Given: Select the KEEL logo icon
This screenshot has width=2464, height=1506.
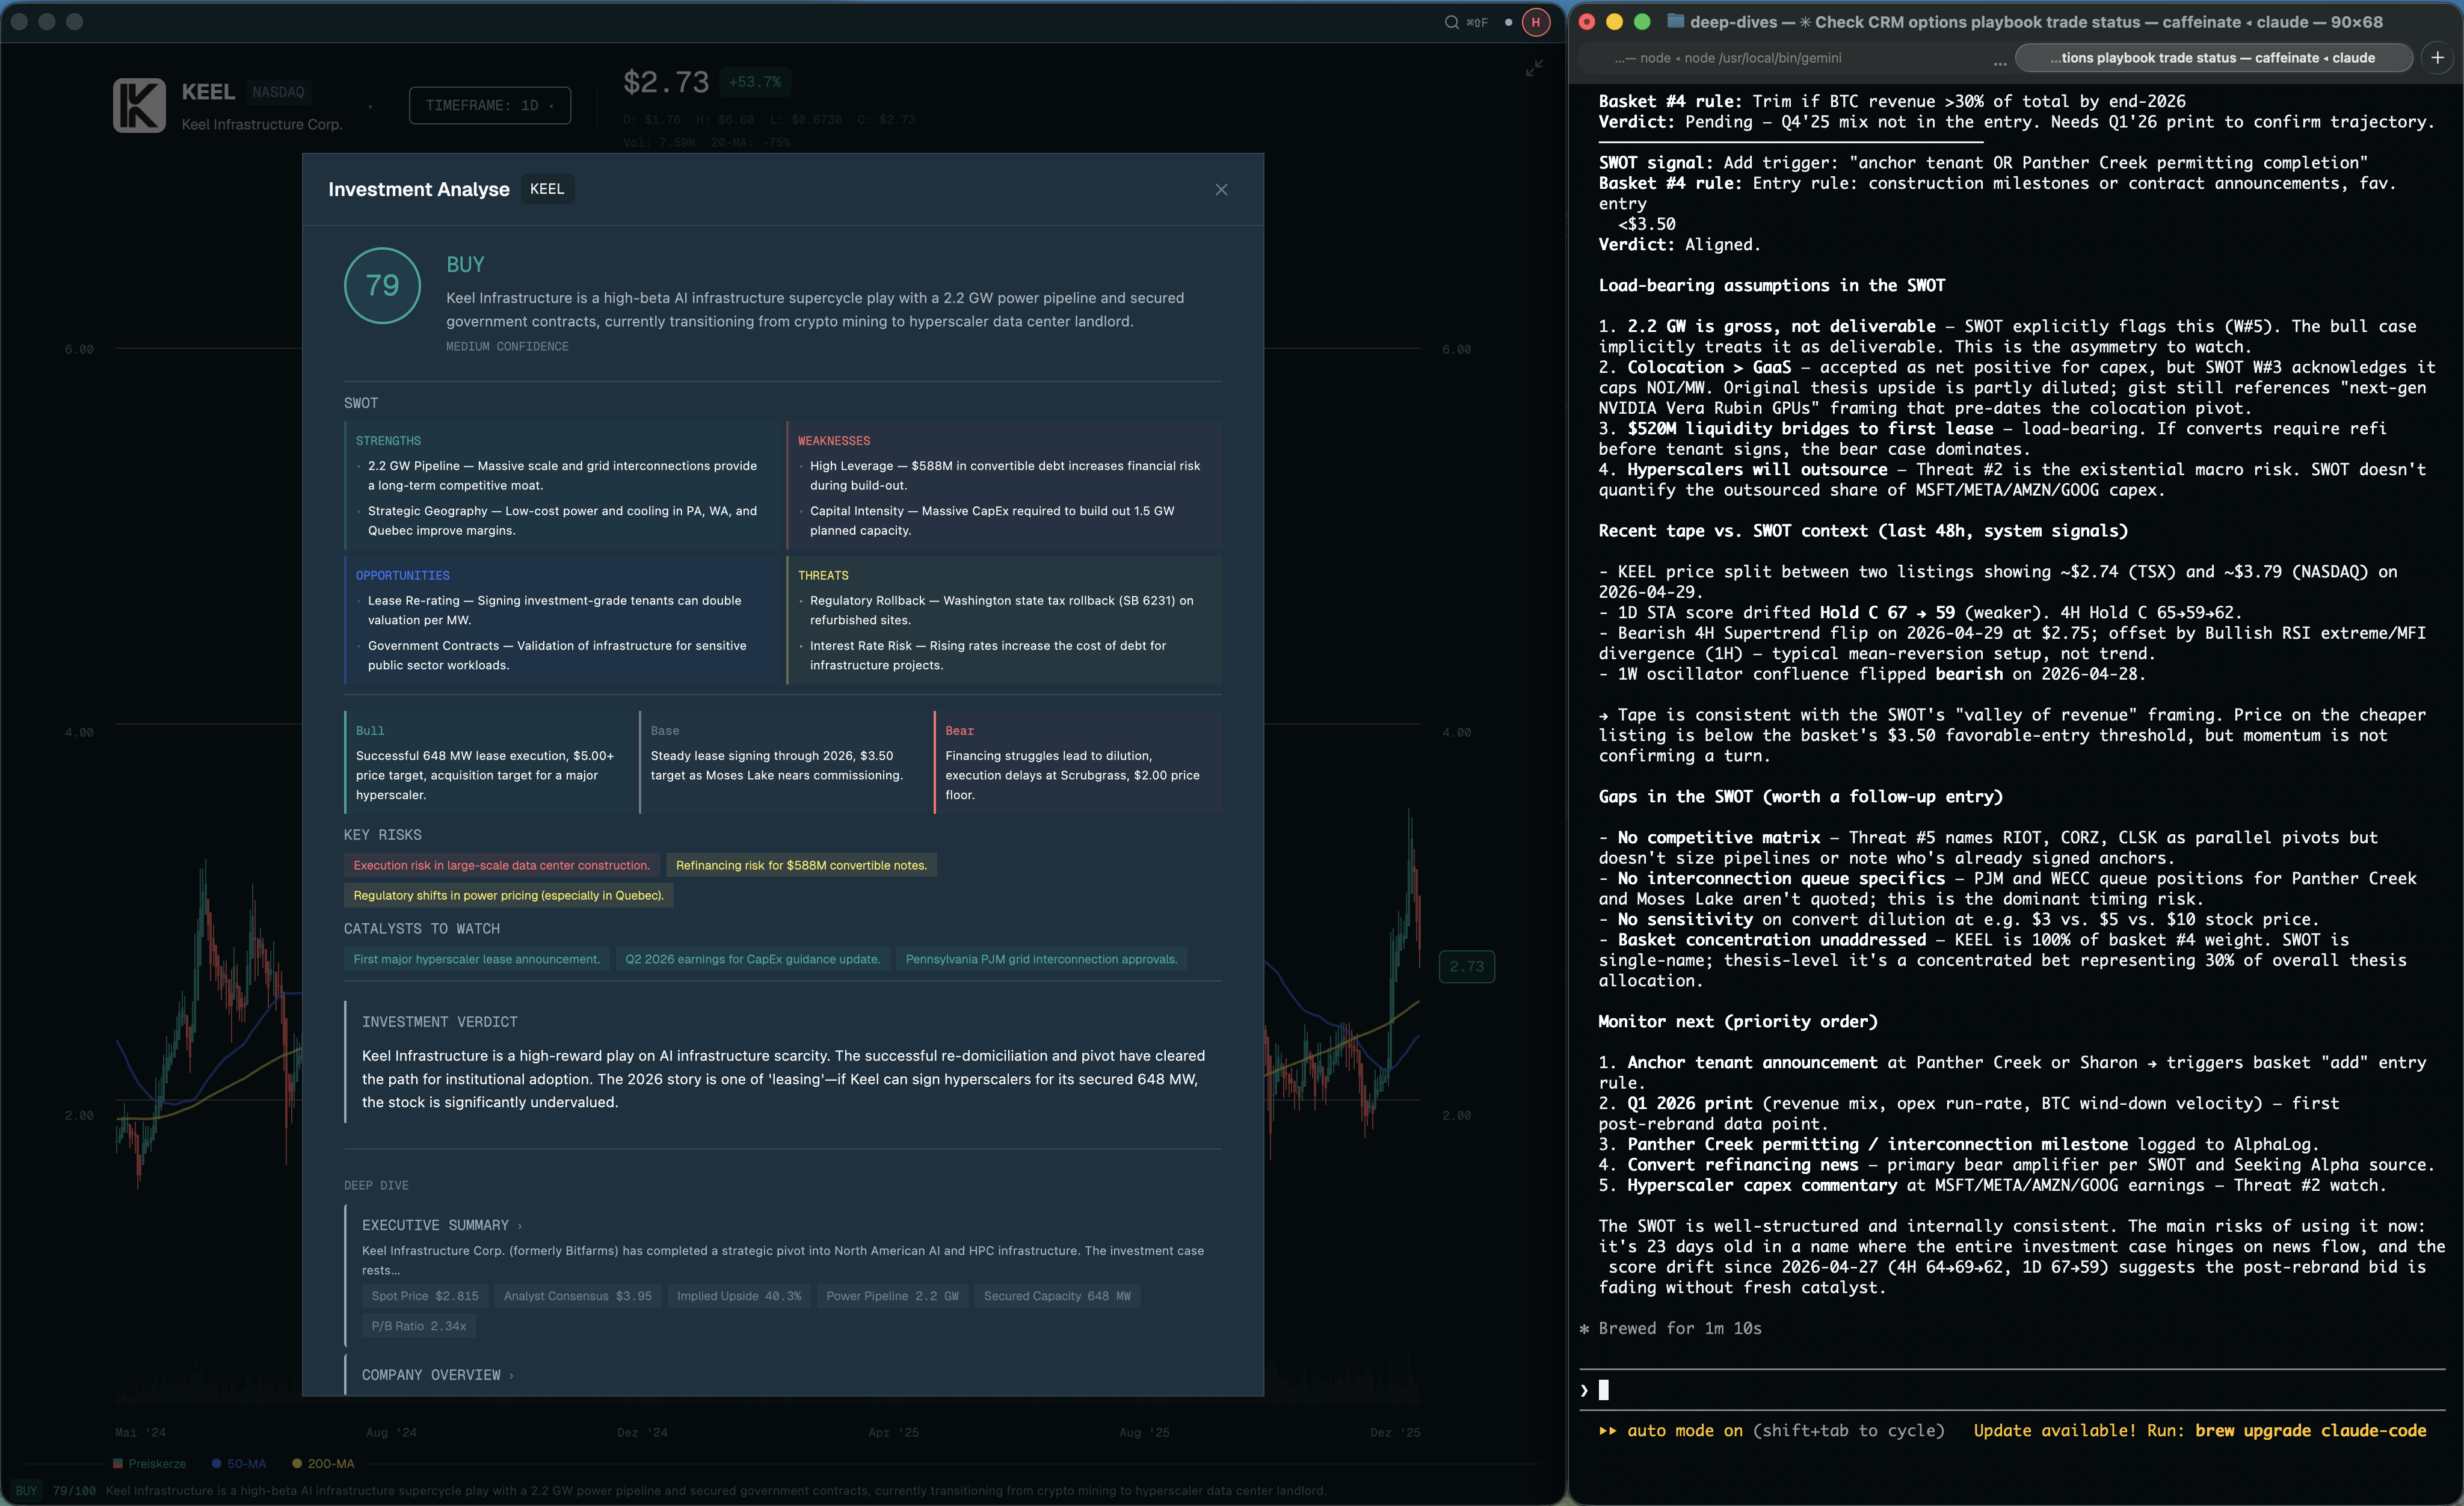Looking at the screenshot, I should [x=140, y=105].
